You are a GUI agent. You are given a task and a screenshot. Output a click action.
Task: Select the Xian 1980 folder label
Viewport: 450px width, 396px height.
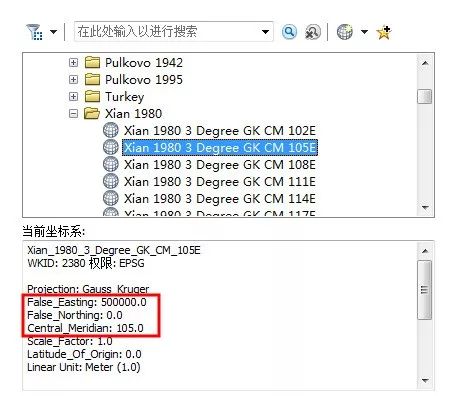[x=134, y=114]
